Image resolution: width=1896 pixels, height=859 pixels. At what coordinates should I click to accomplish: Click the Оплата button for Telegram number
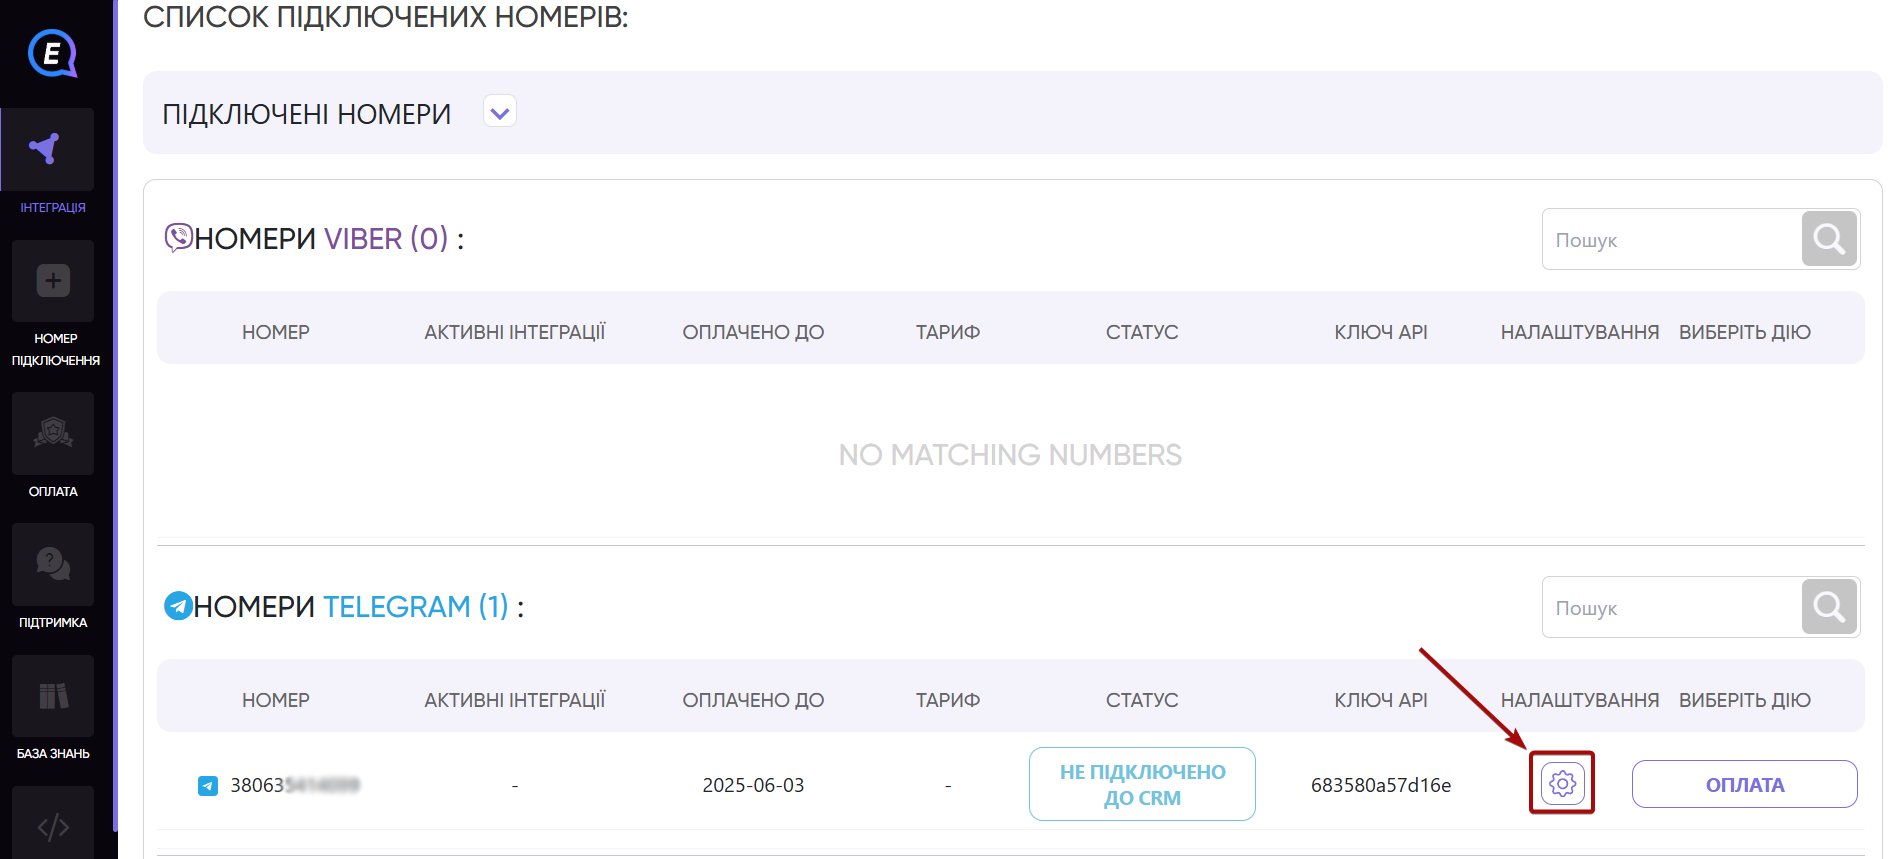tap(1744, 785)
